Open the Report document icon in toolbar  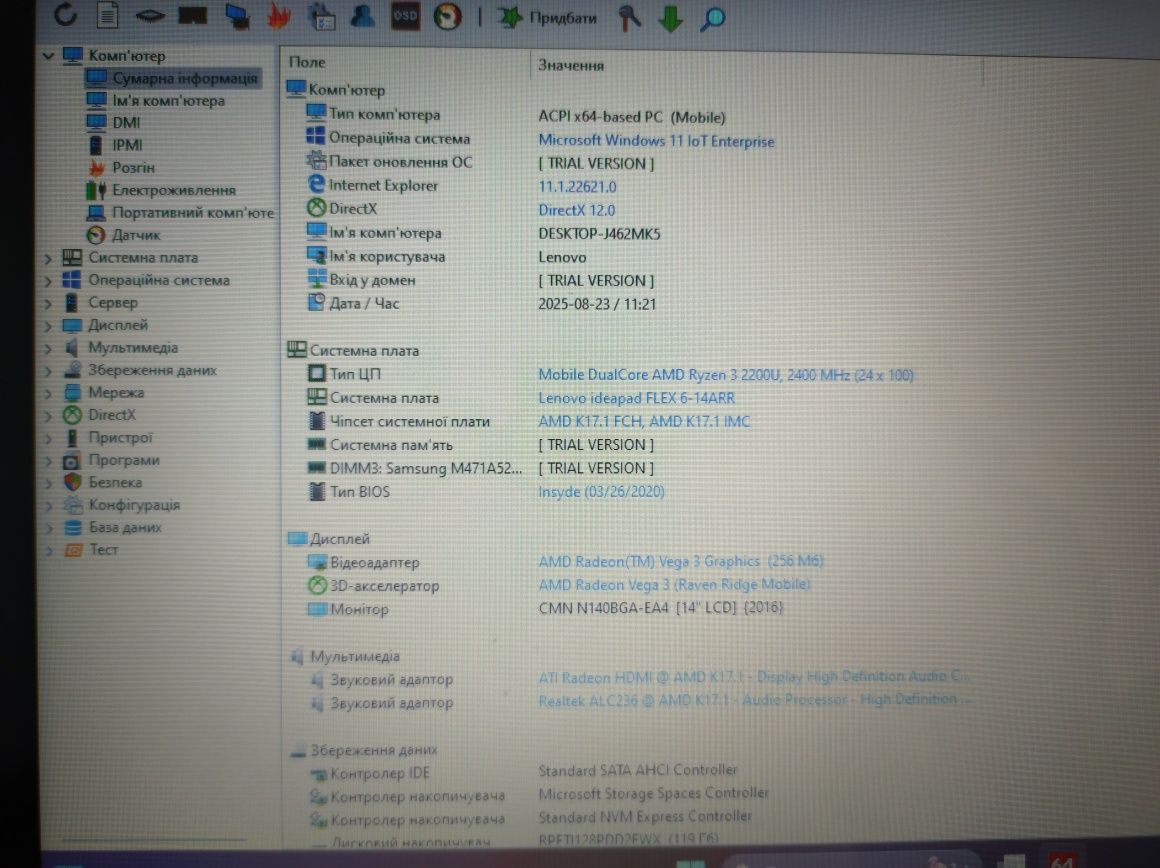[x=107, y=15]
